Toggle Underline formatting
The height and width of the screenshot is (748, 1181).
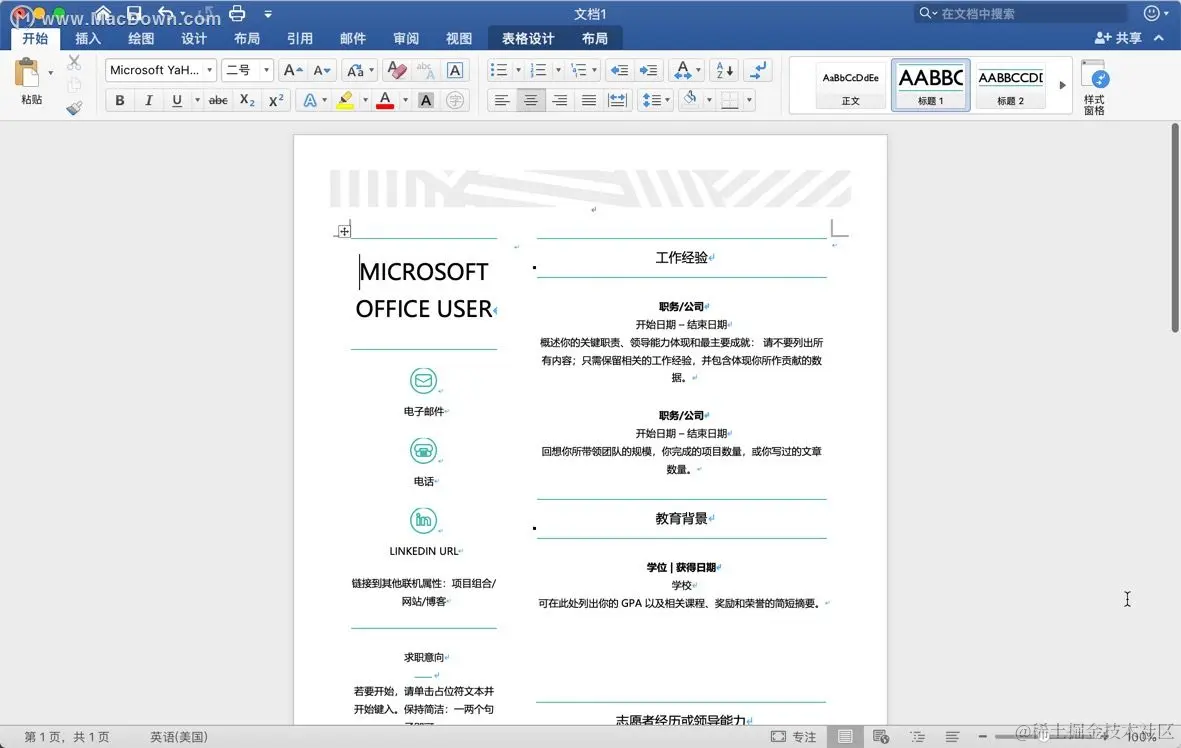tap(177, 100)
